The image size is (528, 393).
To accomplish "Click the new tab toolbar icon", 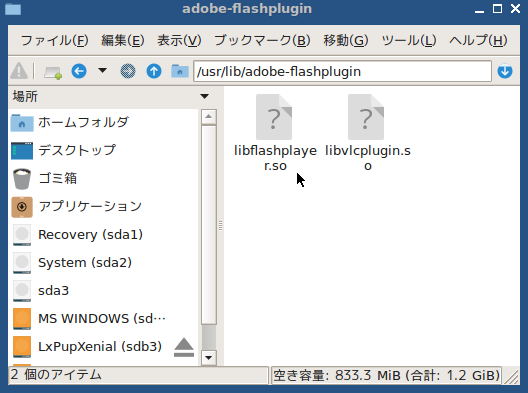I will point(53,72).
